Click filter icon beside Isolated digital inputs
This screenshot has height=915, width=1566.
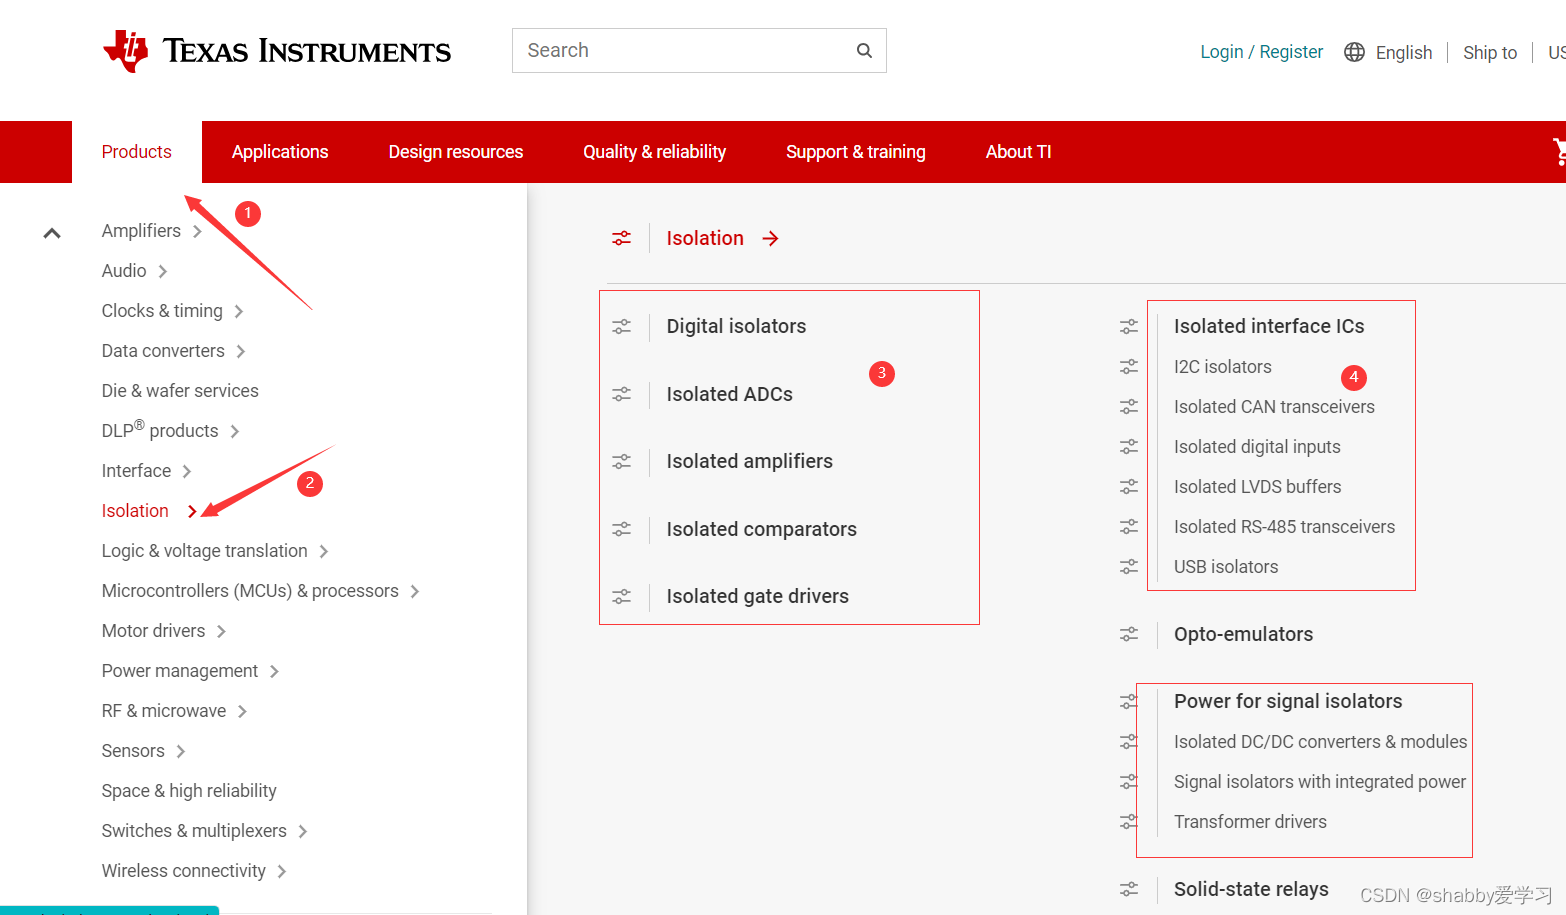click(x=1129, y=447)
